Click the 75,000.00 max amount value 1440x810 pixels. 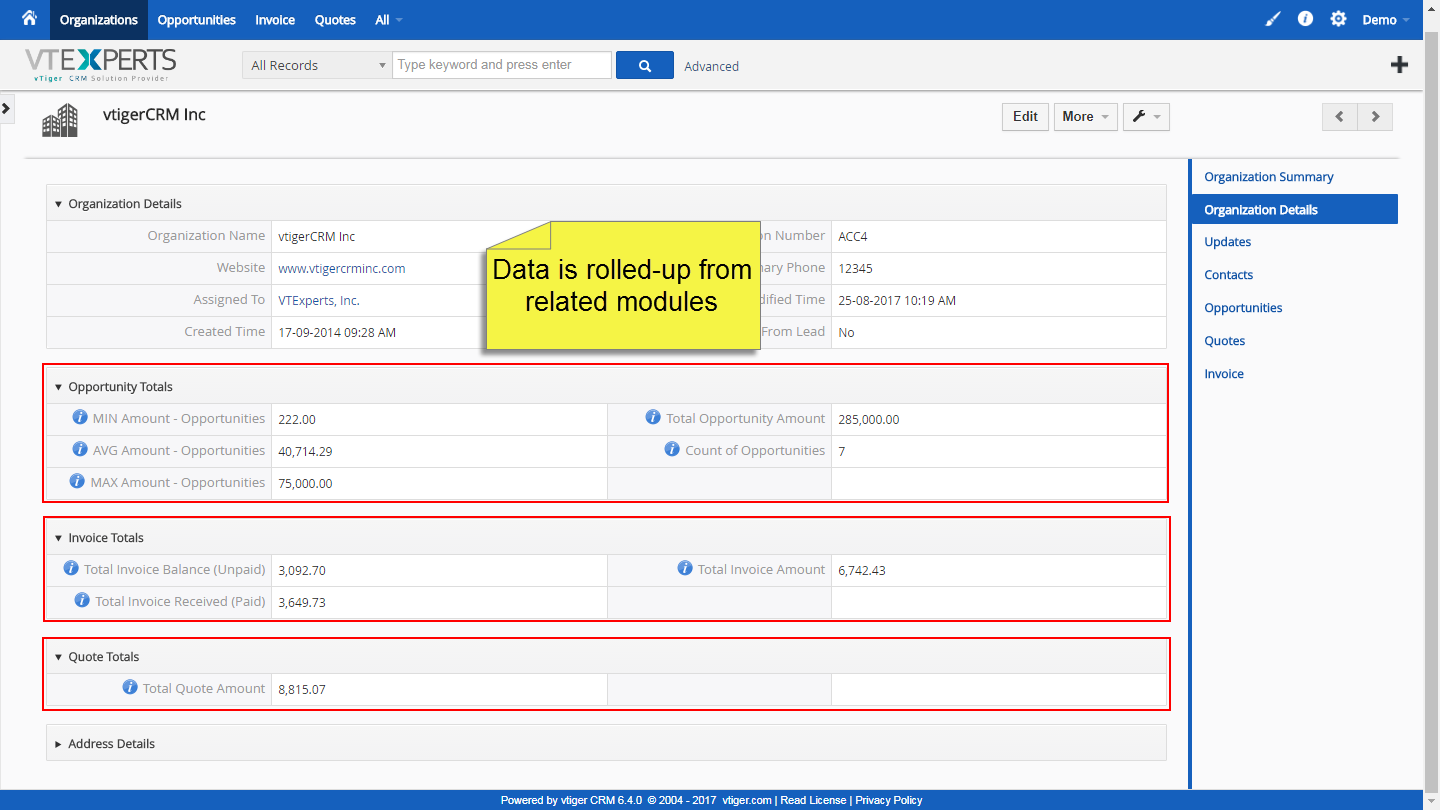pos(305,484)
